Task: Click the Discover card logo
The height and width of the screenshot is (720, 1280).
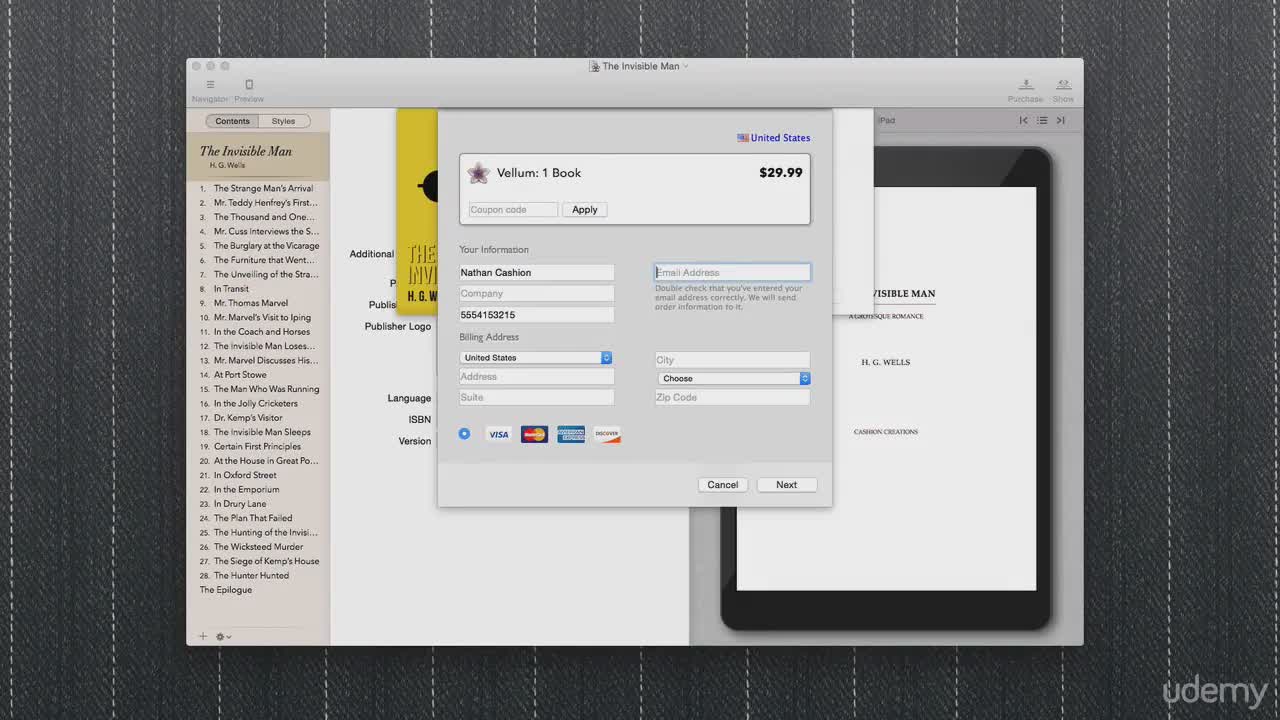Action: pyautogui.click(x=607, y=434)
